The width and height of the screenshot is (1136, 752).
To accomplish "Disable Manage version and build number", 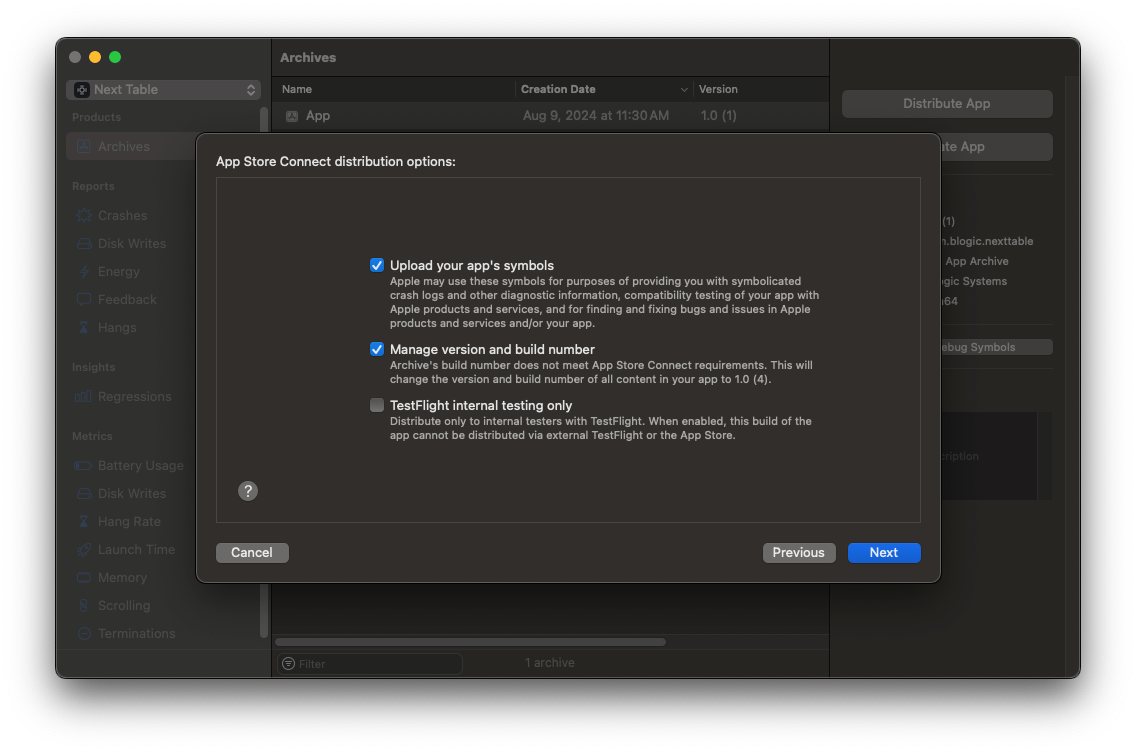I will click(x=377, y=349).
